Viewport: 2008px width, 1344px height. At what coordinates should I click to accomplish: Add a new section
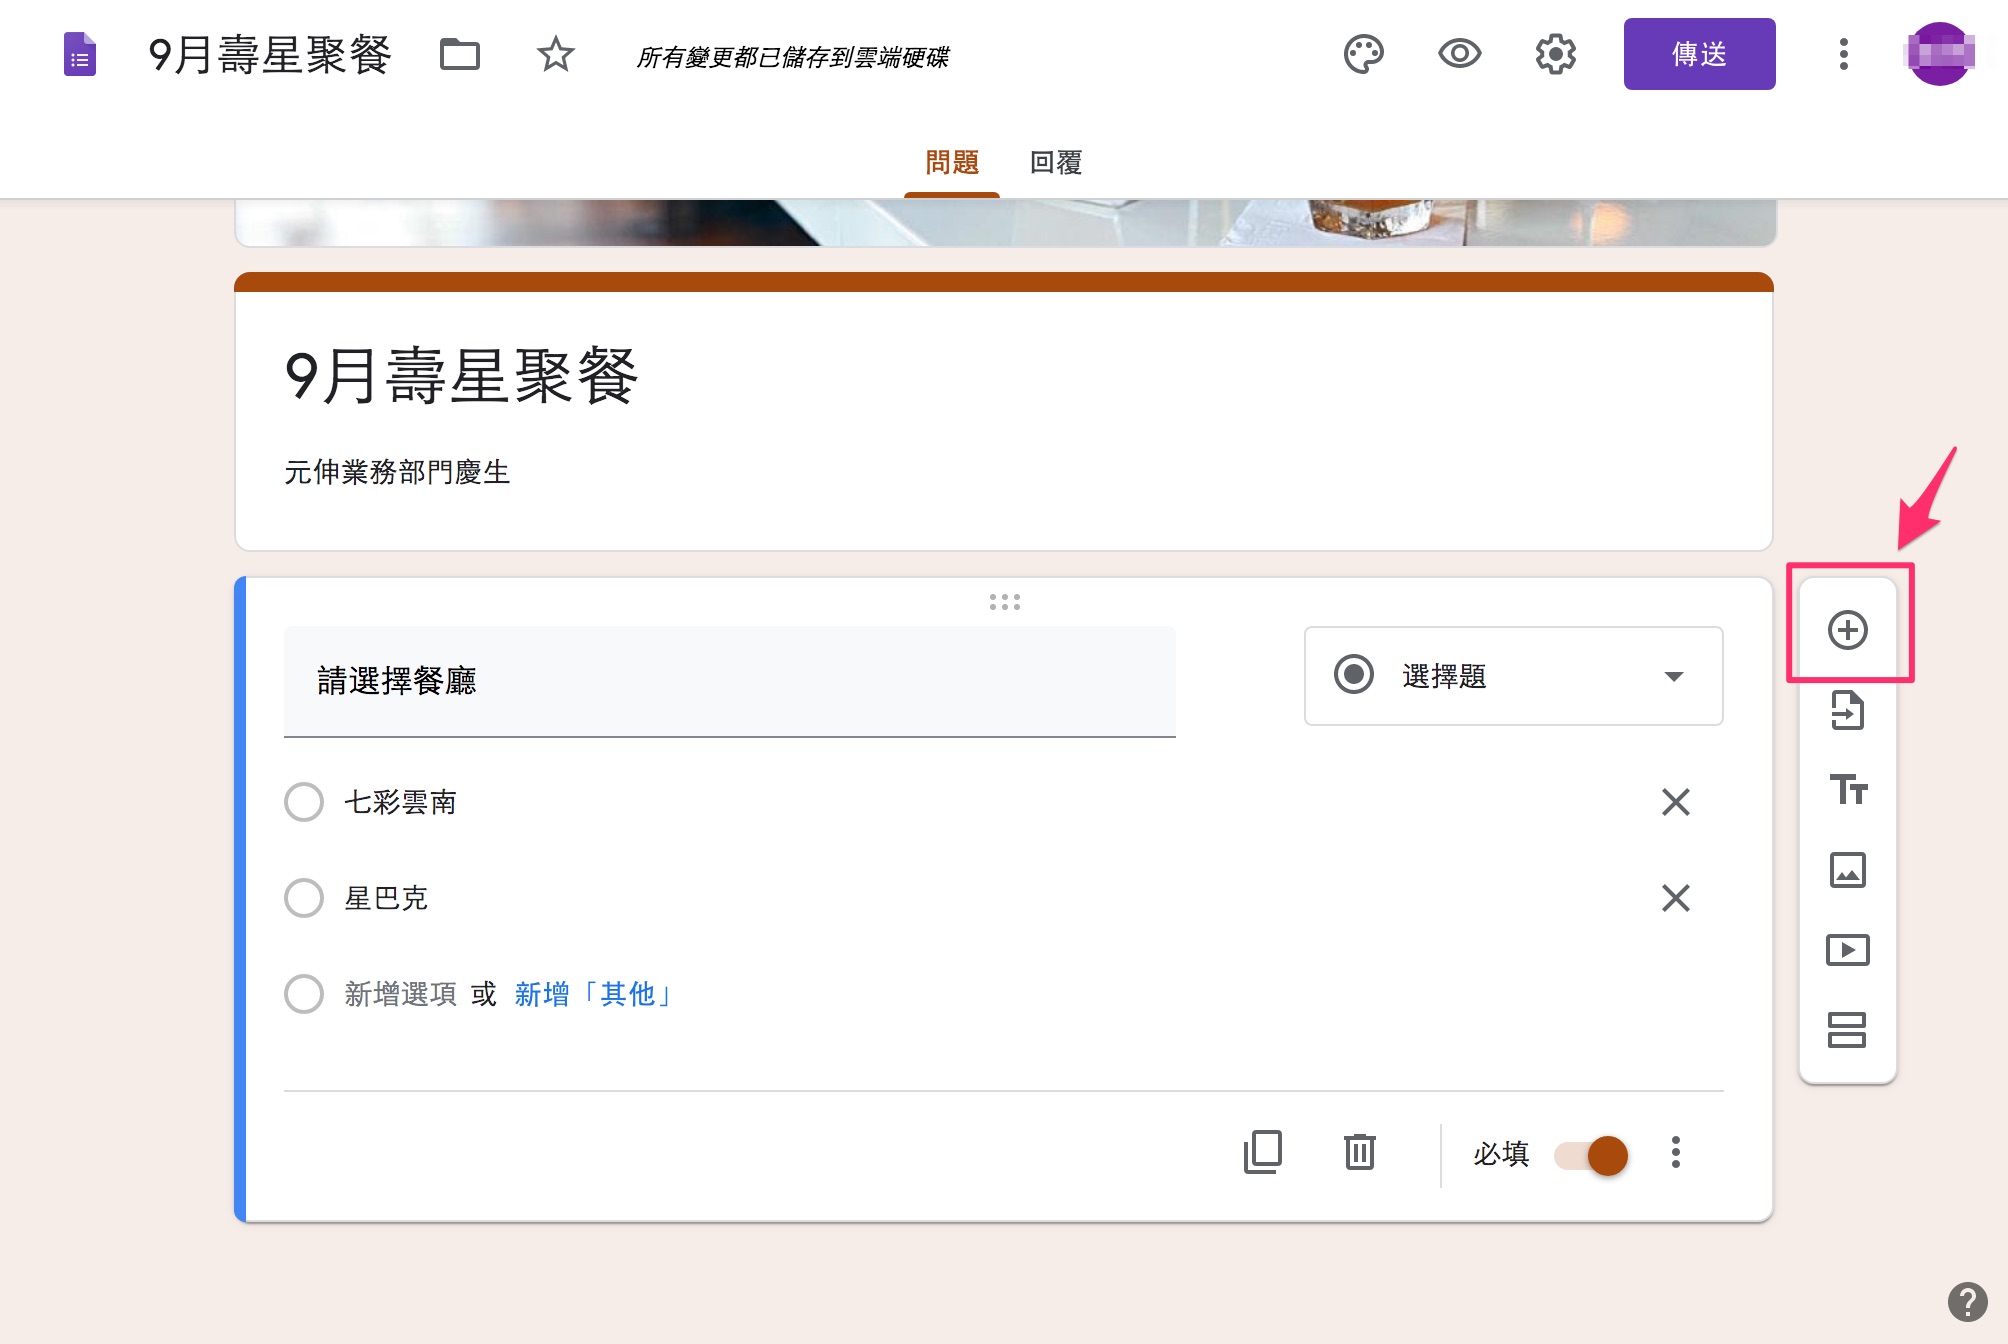pyautogui.click(x=1848, y=1030)
